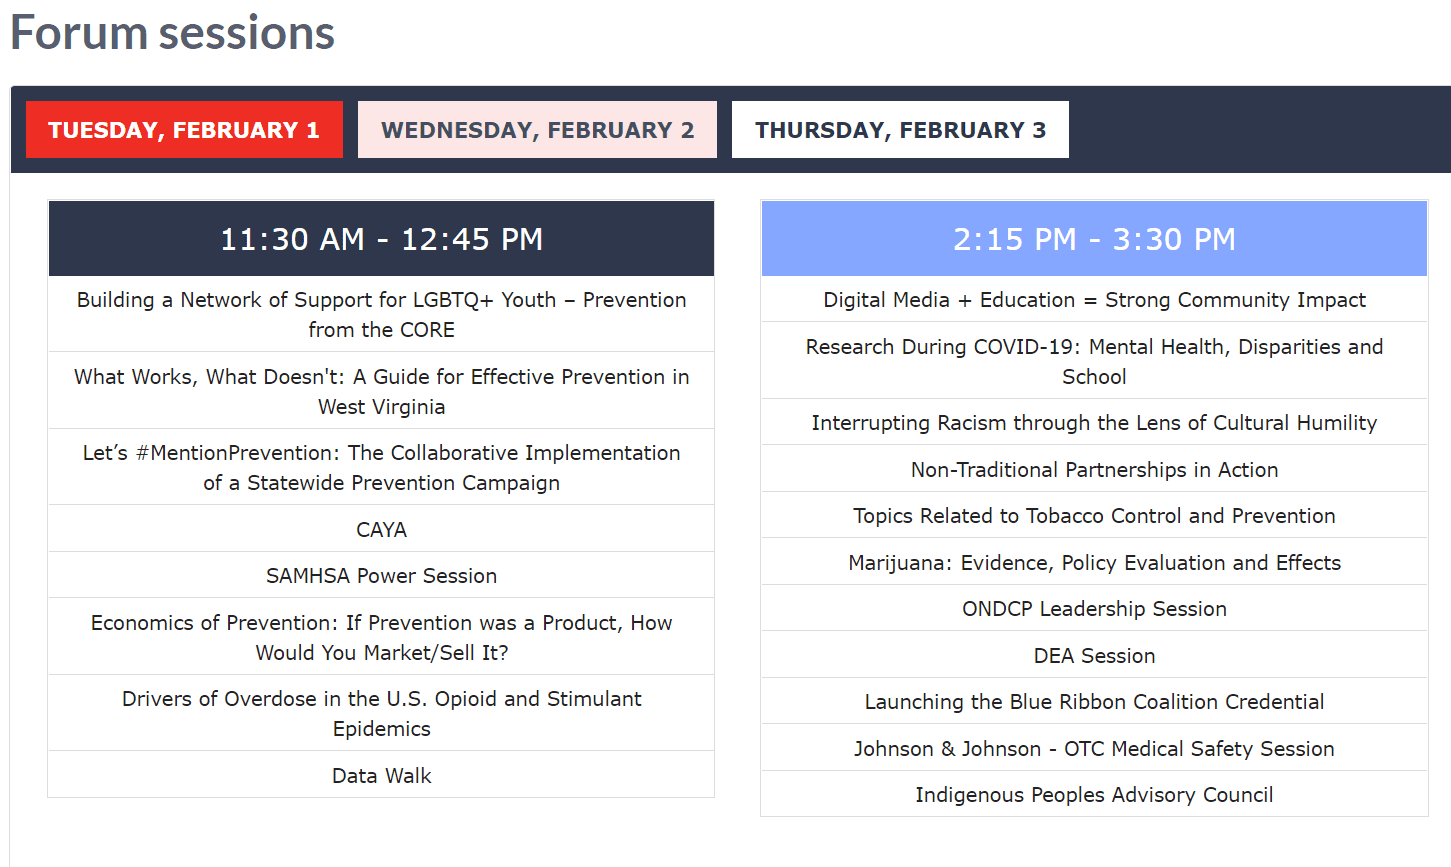Viewport: 1451px width, 867px height.
Task: Select Interrupting Racism through Cultural Humility session
Action: click(x=1094, y=423)
